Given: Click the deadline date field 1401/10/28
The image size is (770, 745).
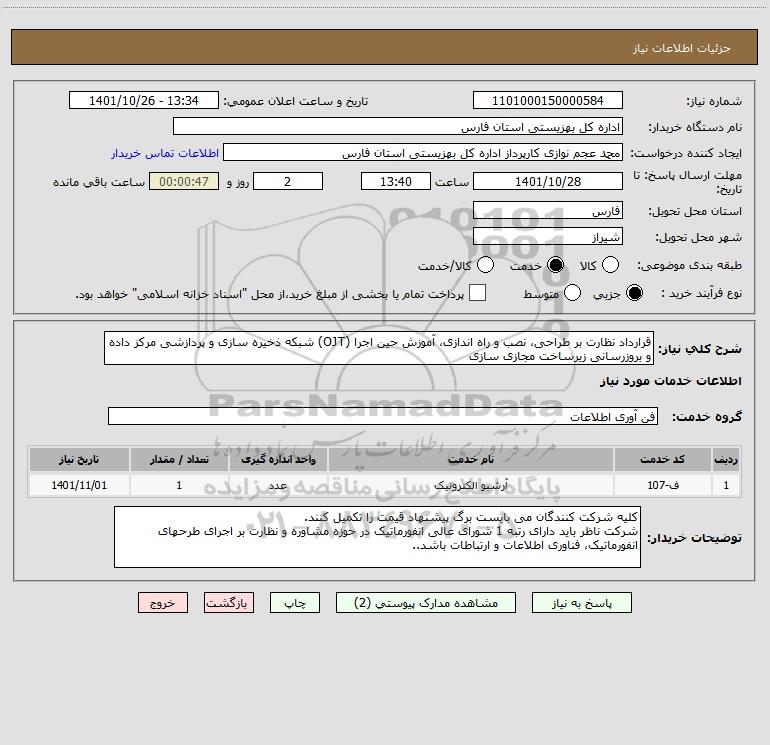Looking at the screenshot, I should 548,181.
